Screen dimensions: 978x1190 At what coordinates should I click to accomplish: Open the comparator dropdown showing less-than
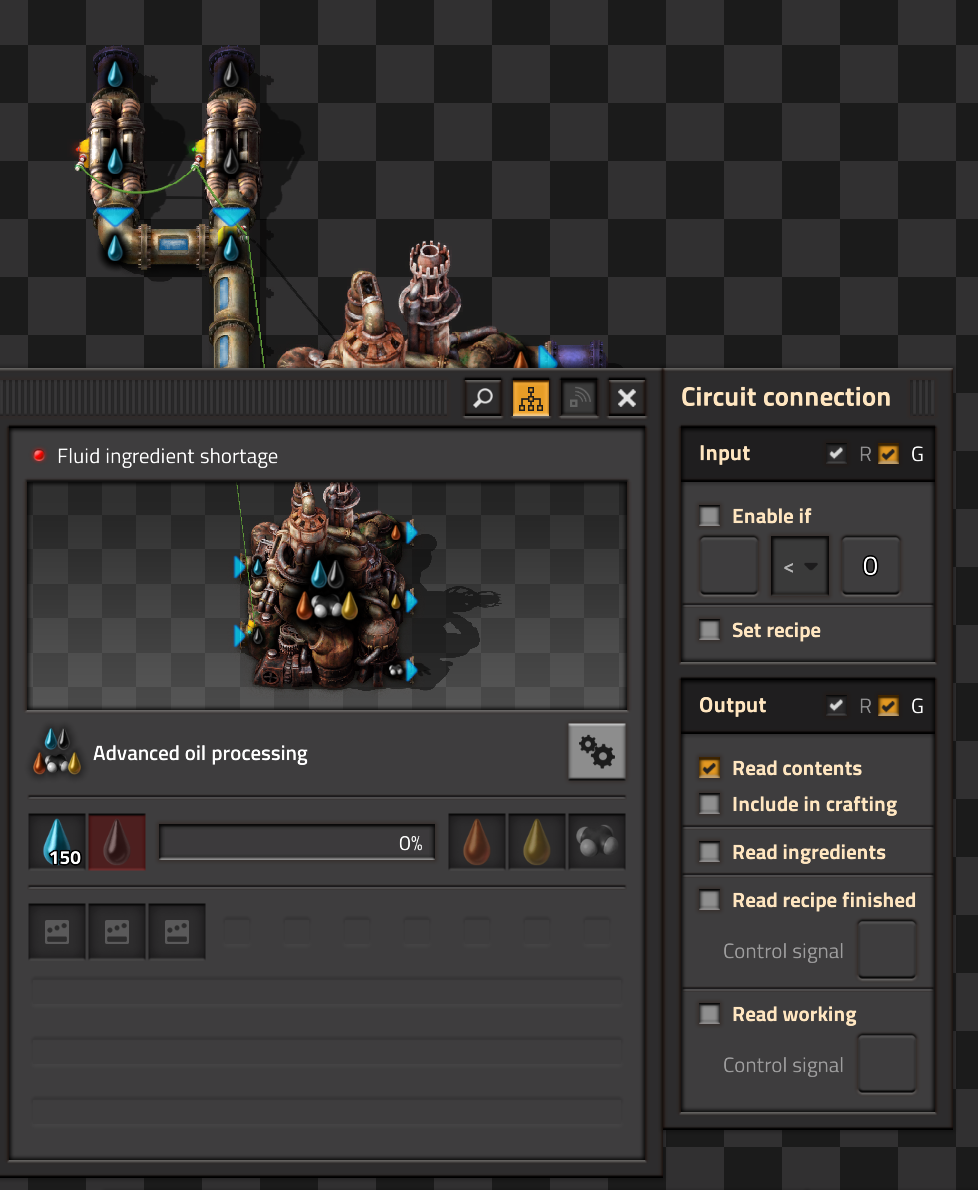800,566
